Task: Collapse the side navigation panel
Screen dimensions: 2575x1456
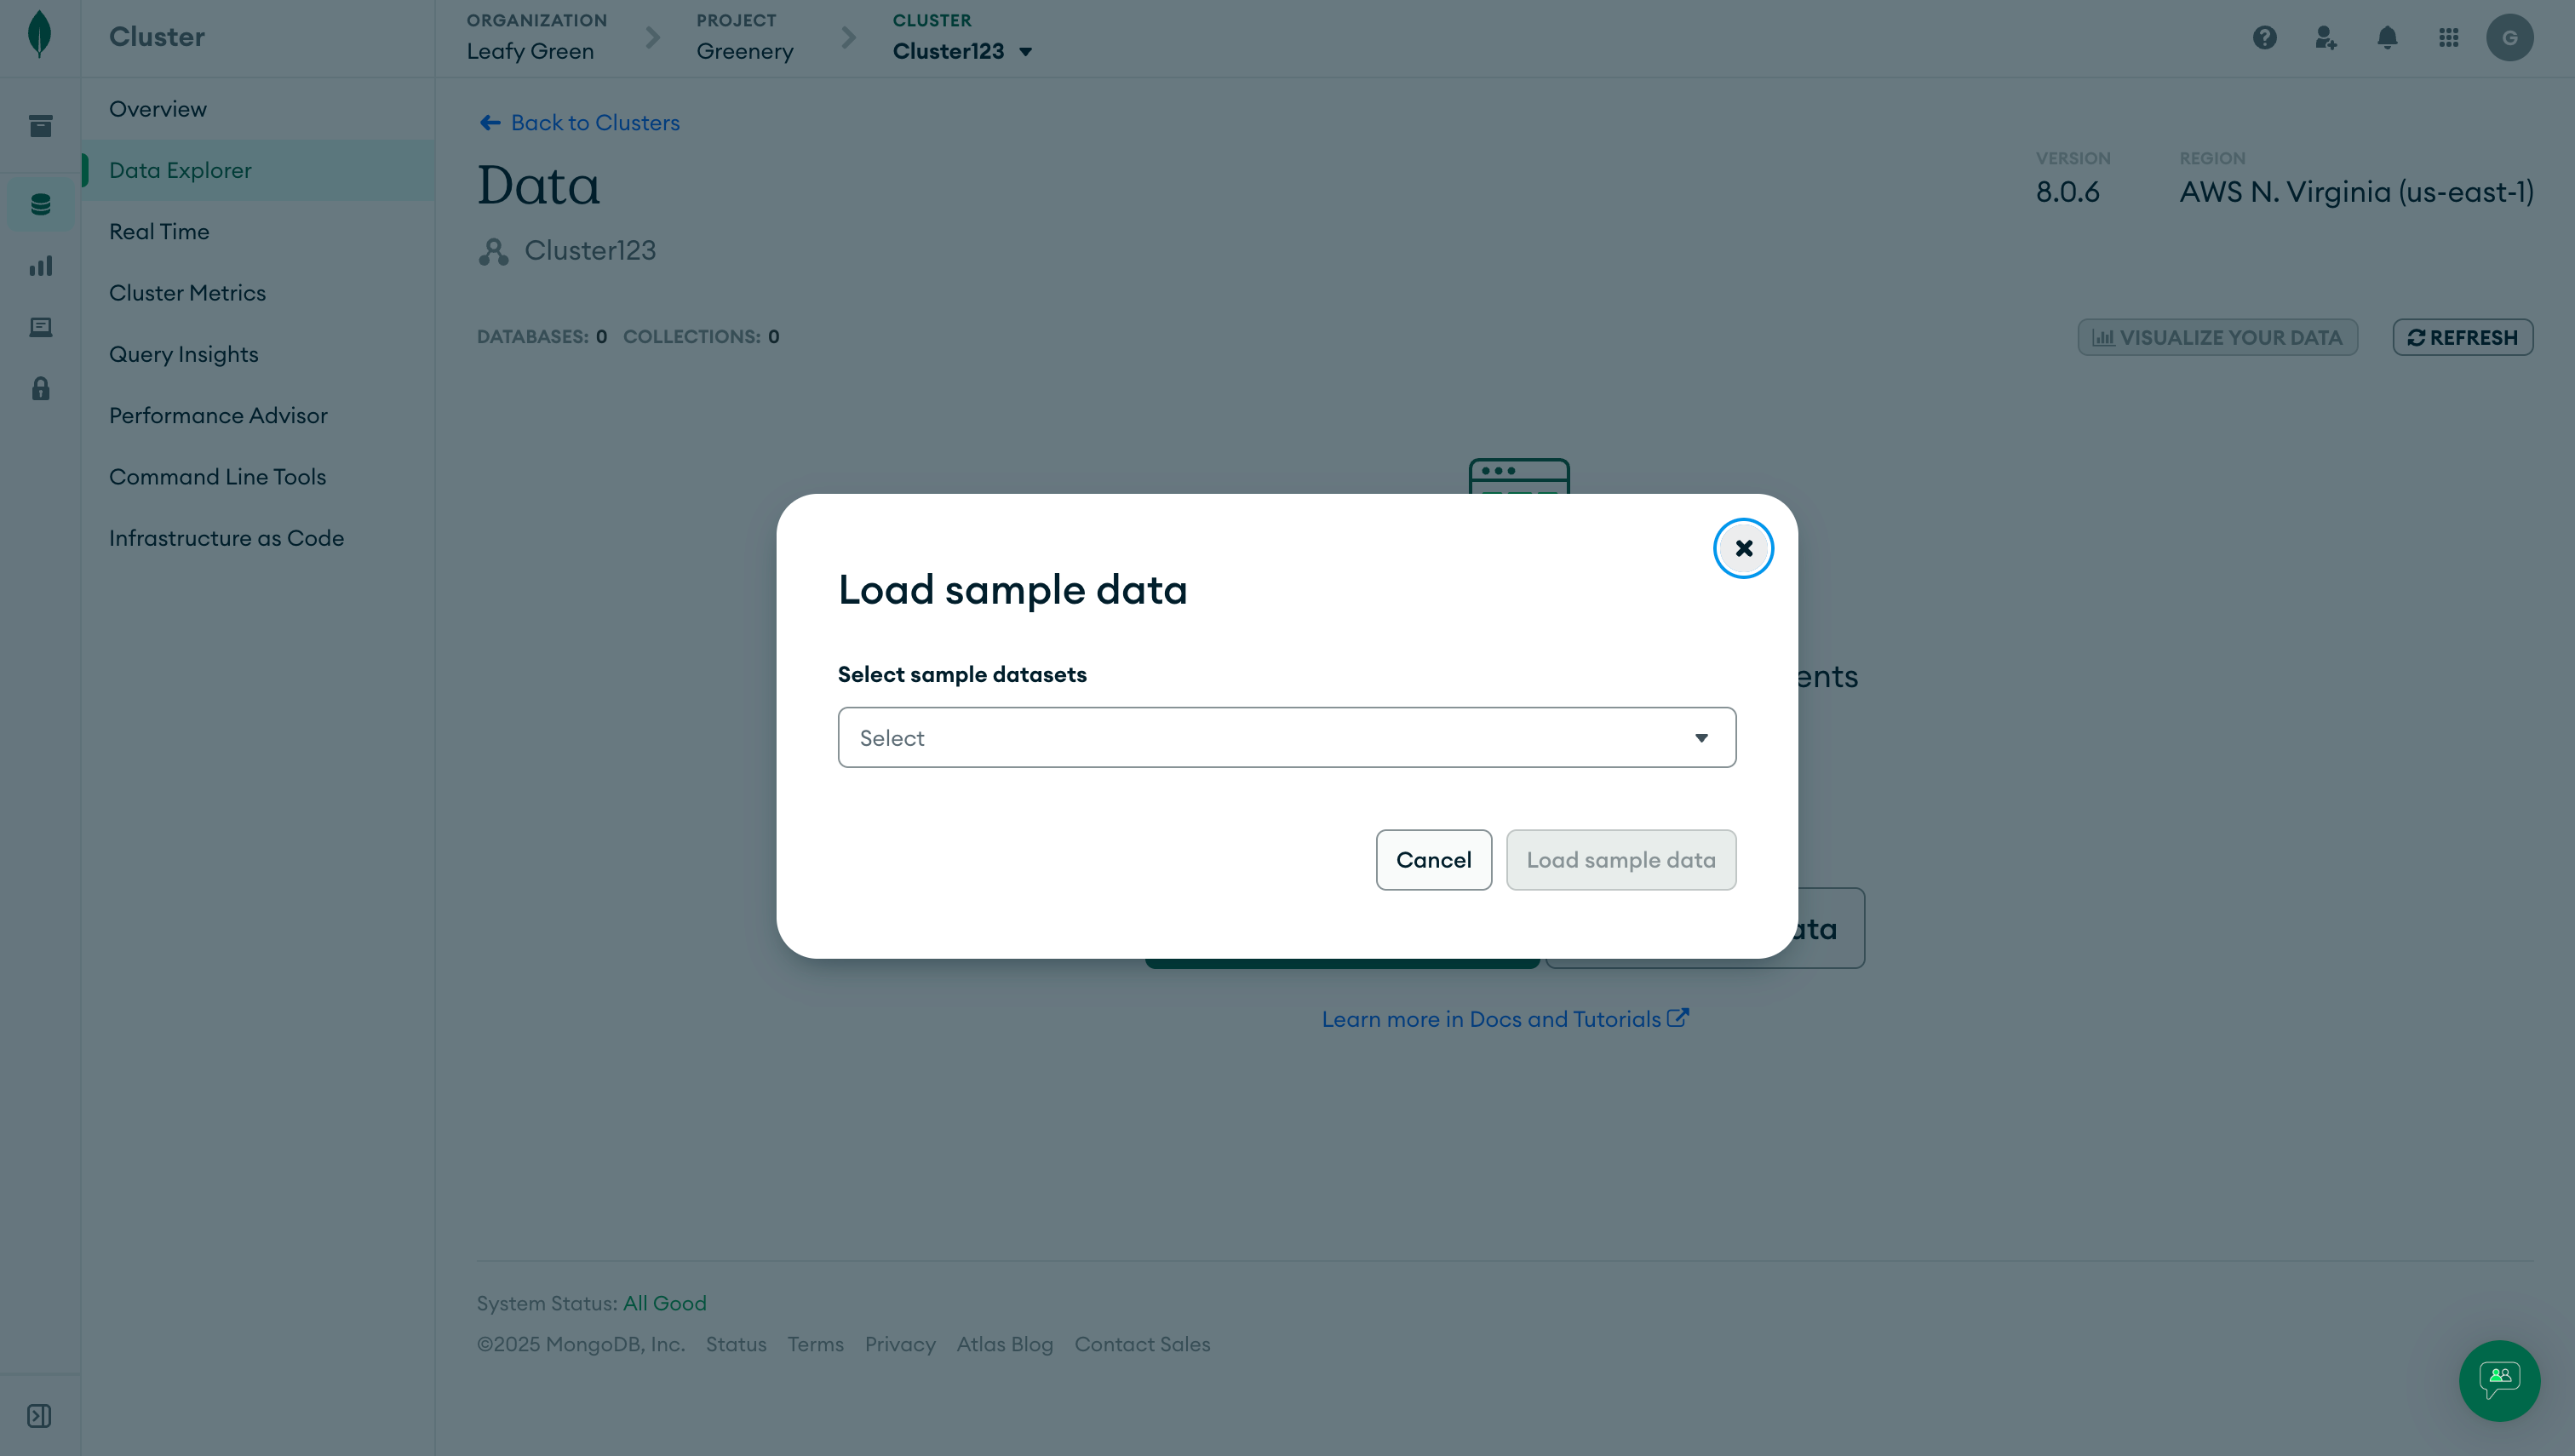Action: click(39, 1415)
